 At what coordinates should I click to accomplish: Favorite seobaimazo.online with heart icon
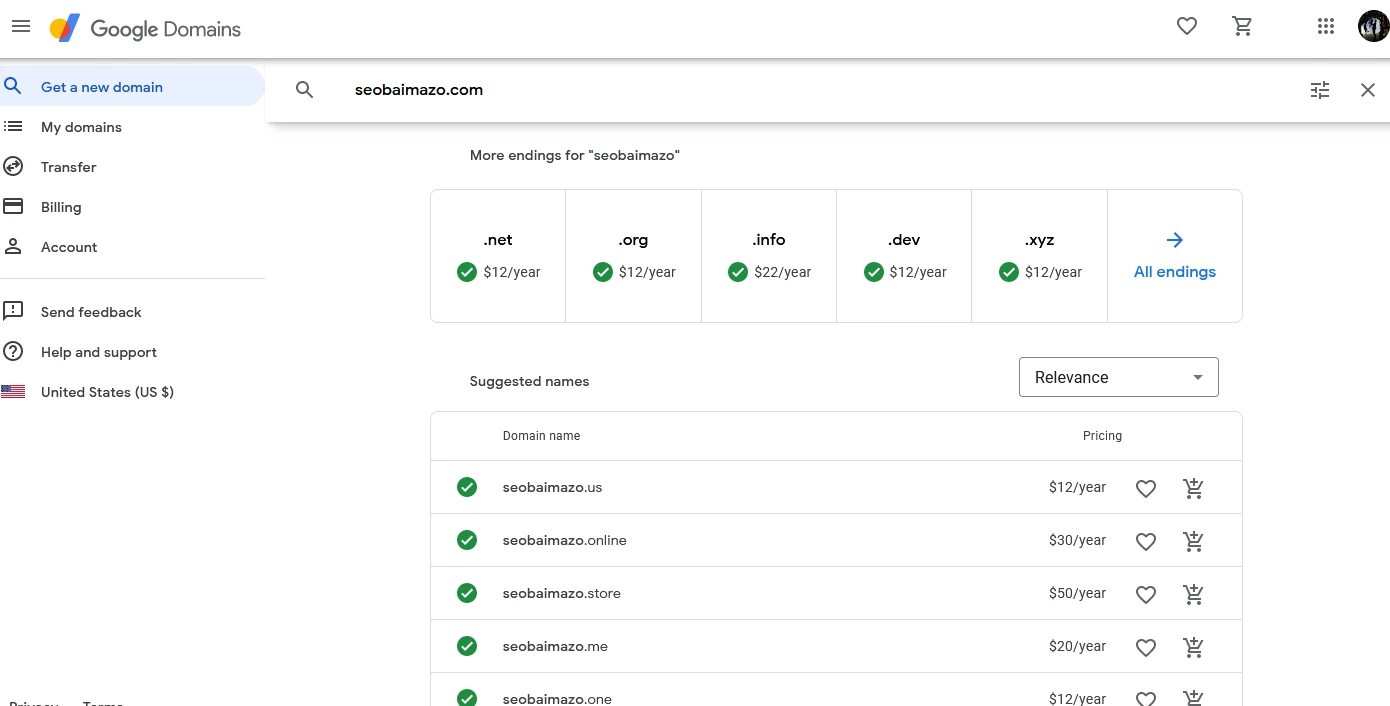click(1146, 541)
